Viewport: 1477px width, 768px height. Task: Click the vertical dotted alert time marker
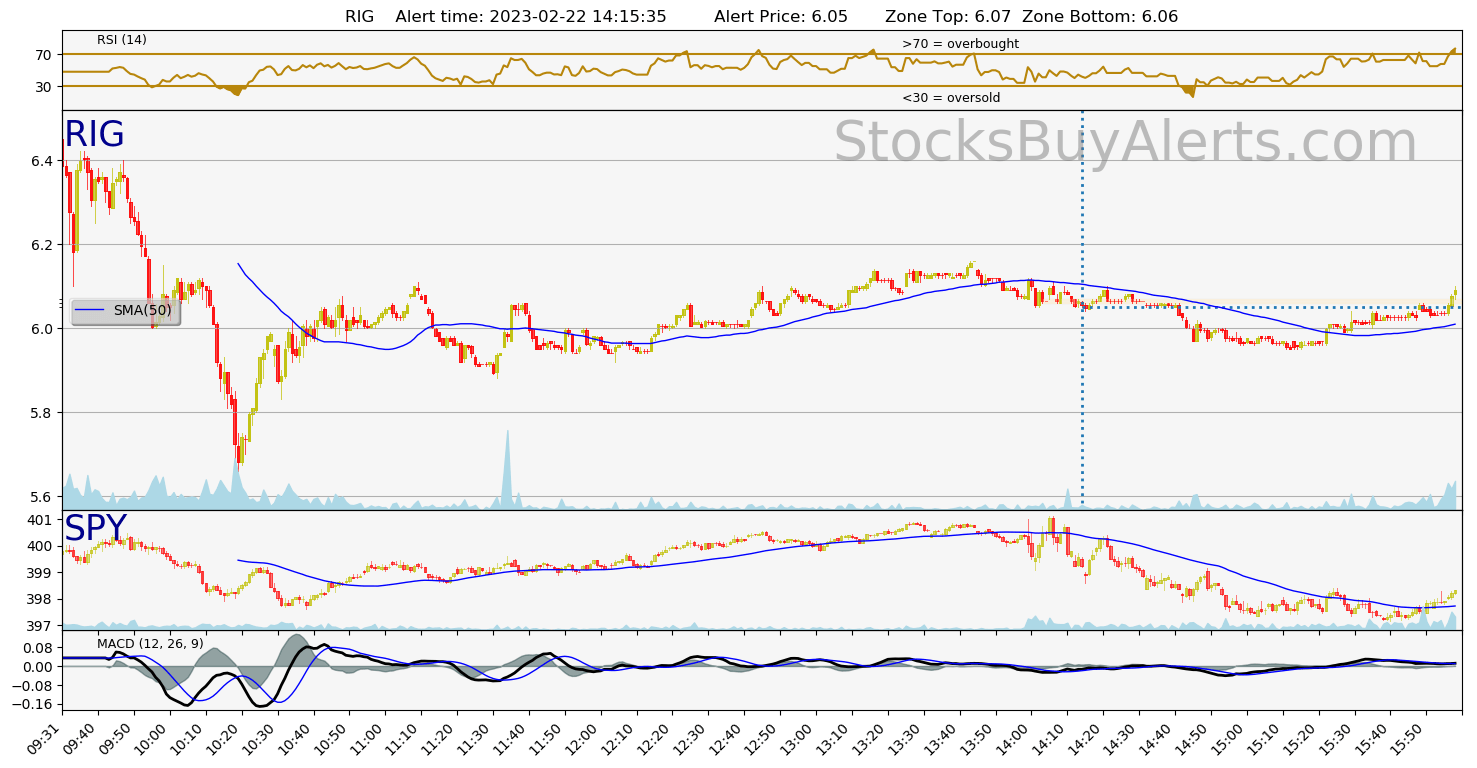click(x=1082, y=308)
